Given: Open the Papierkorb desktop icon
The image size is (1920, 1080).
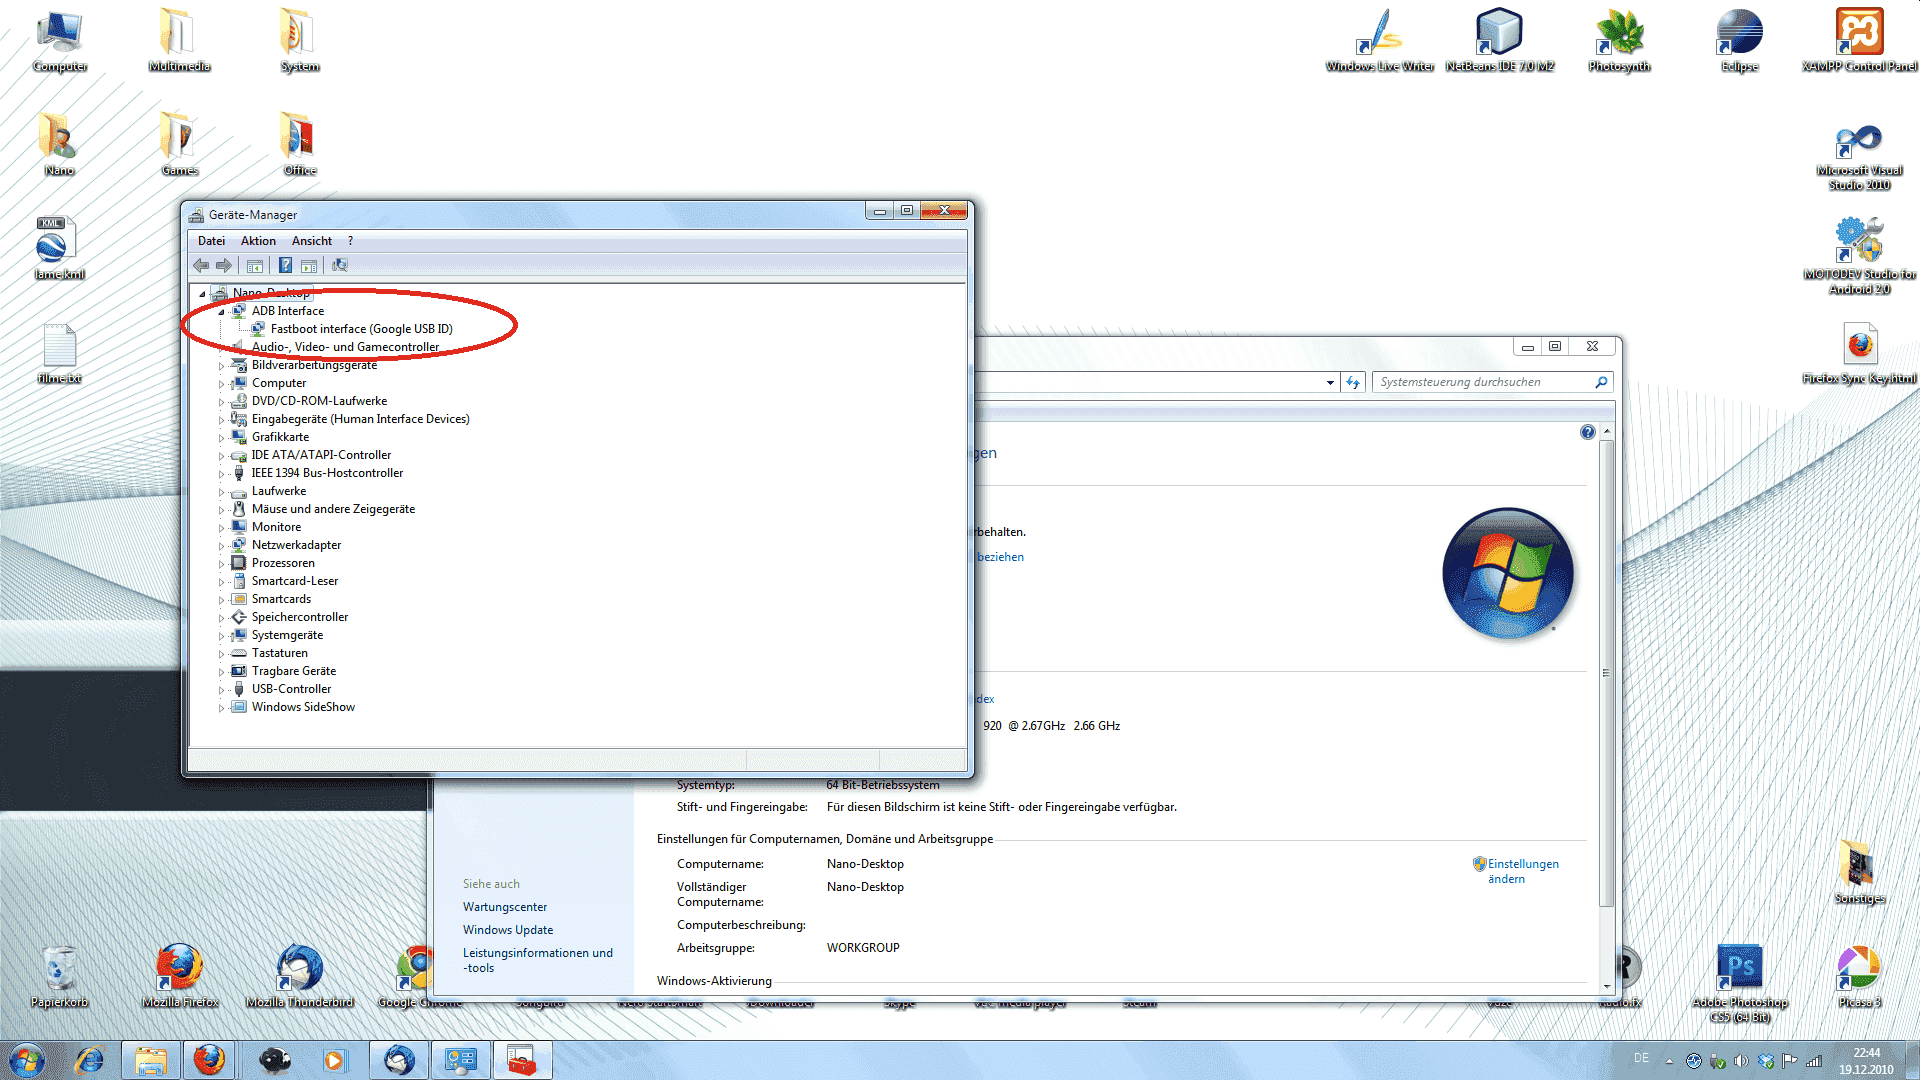Looking at the screenshot, I should pyautogui.click(x=59, y=976).
